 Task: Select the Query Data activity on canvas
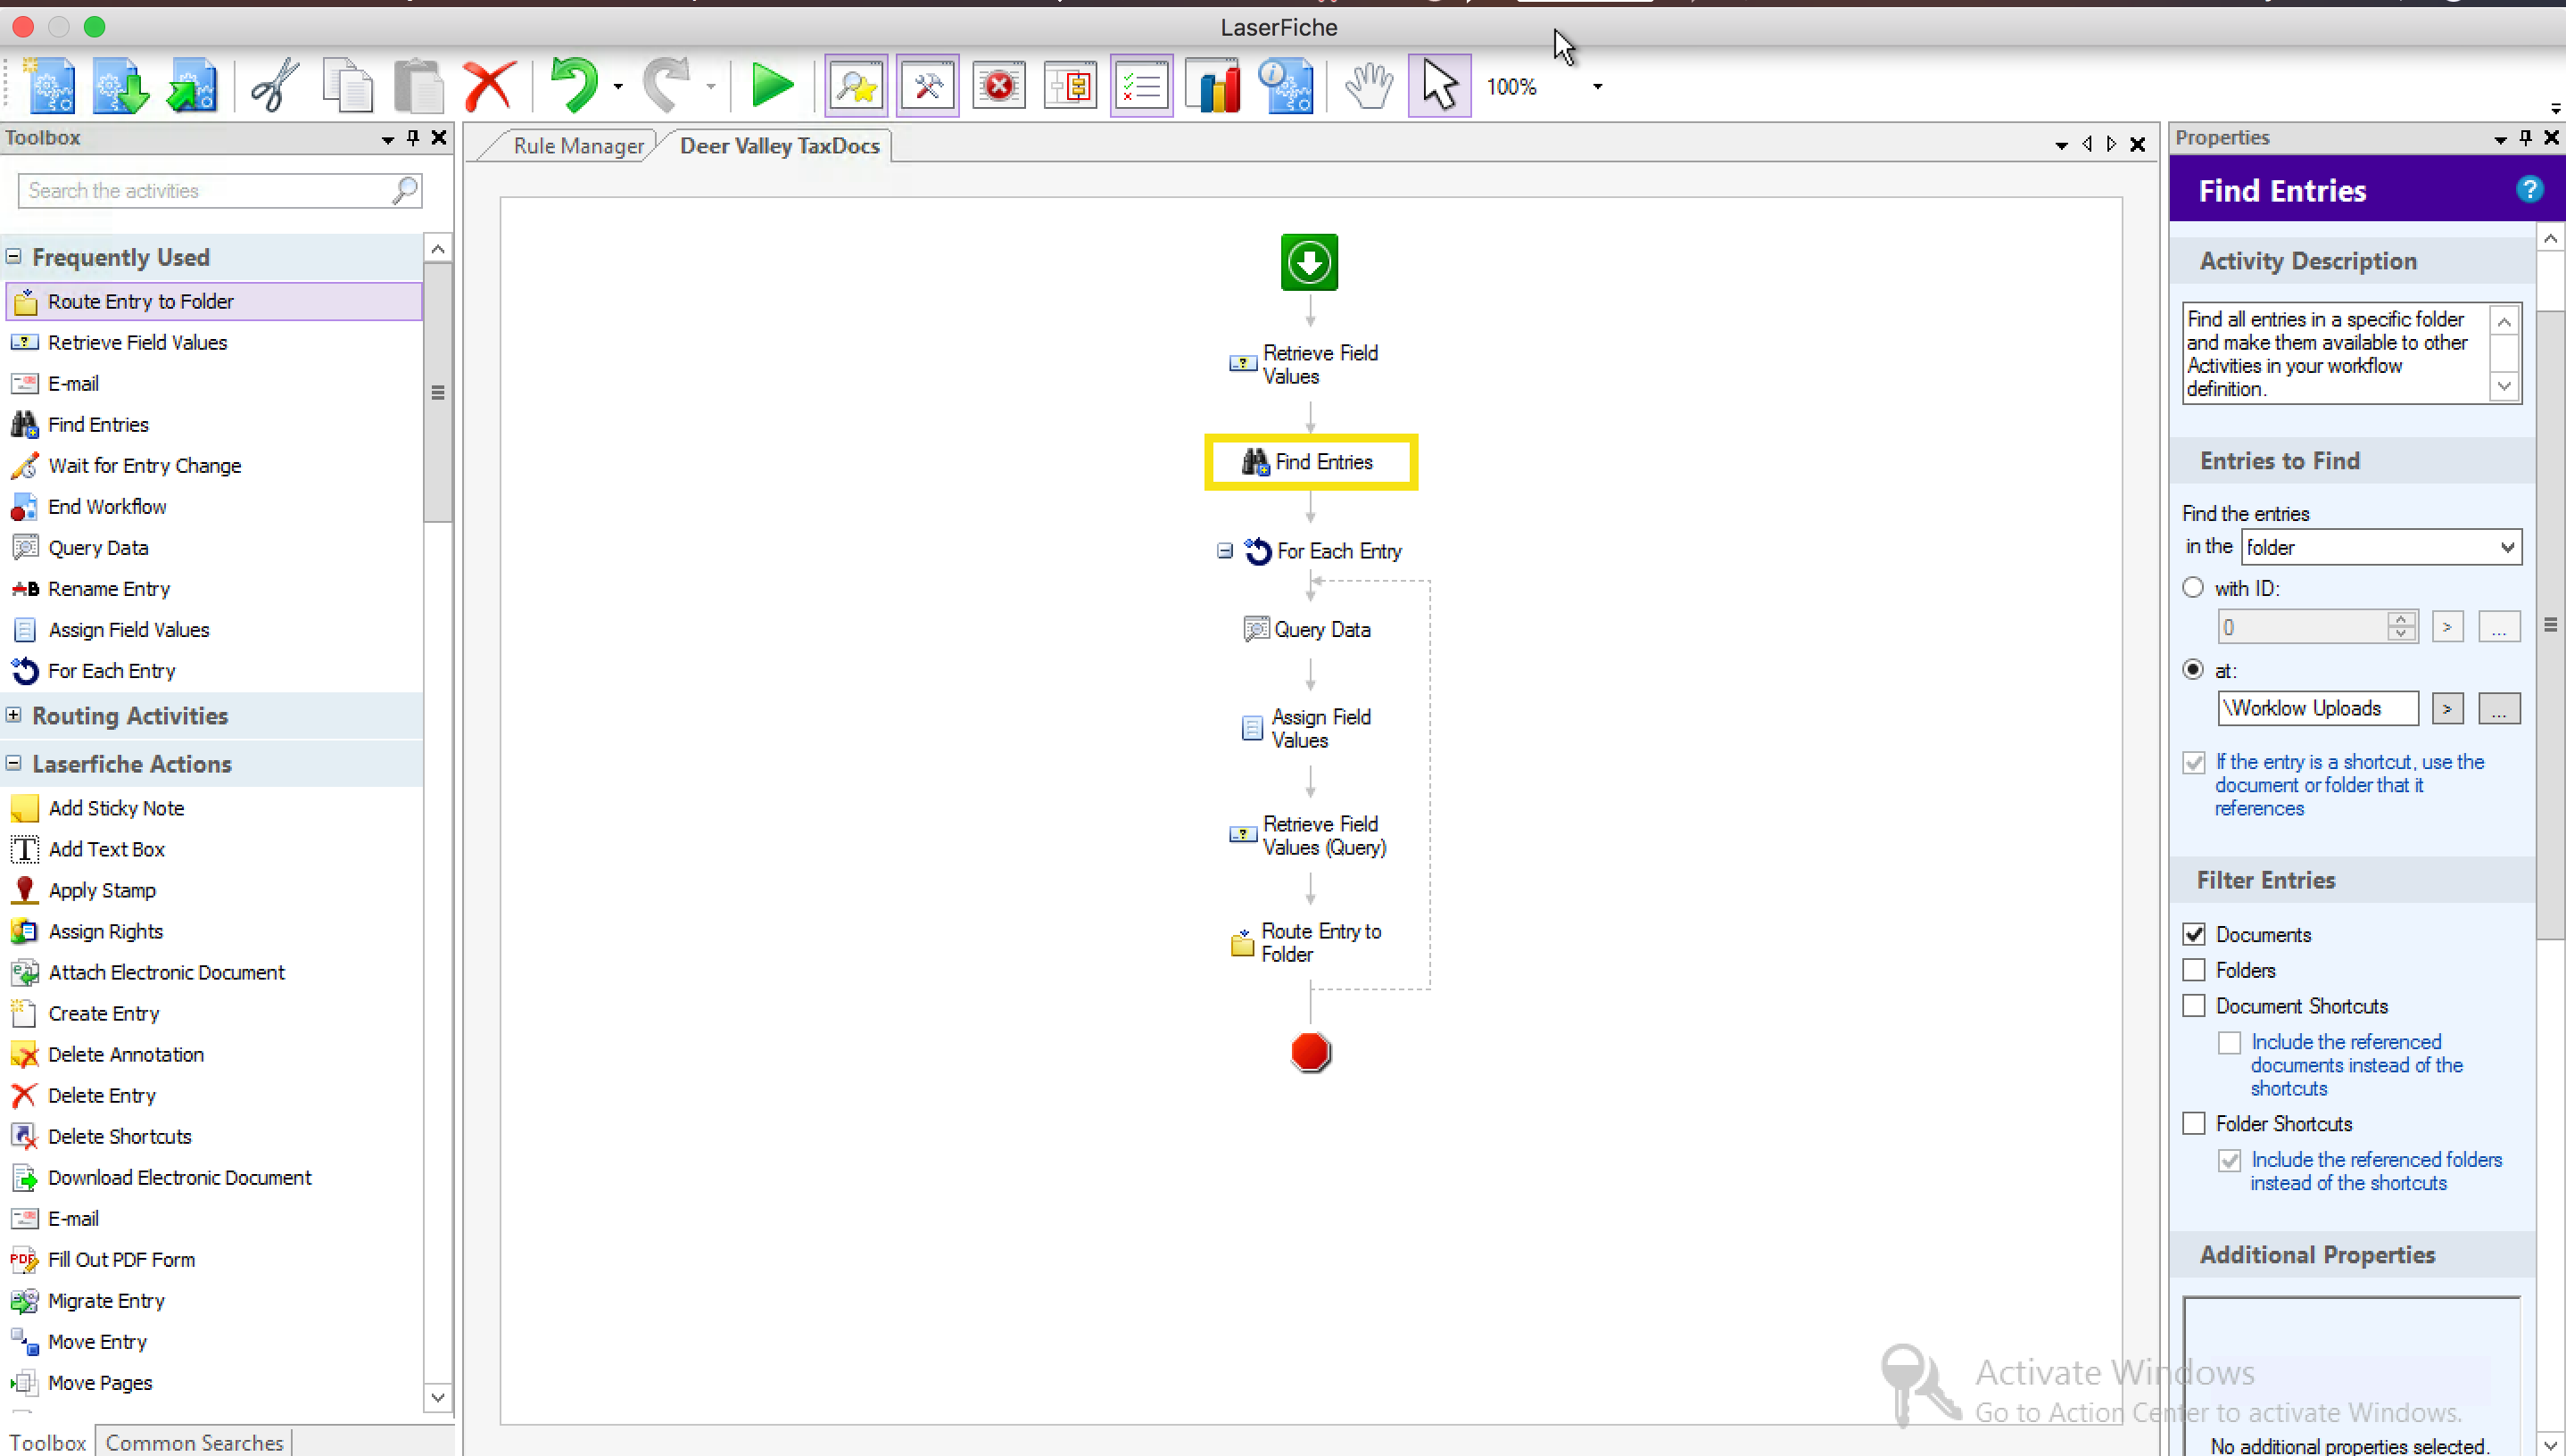[1321, 629]
